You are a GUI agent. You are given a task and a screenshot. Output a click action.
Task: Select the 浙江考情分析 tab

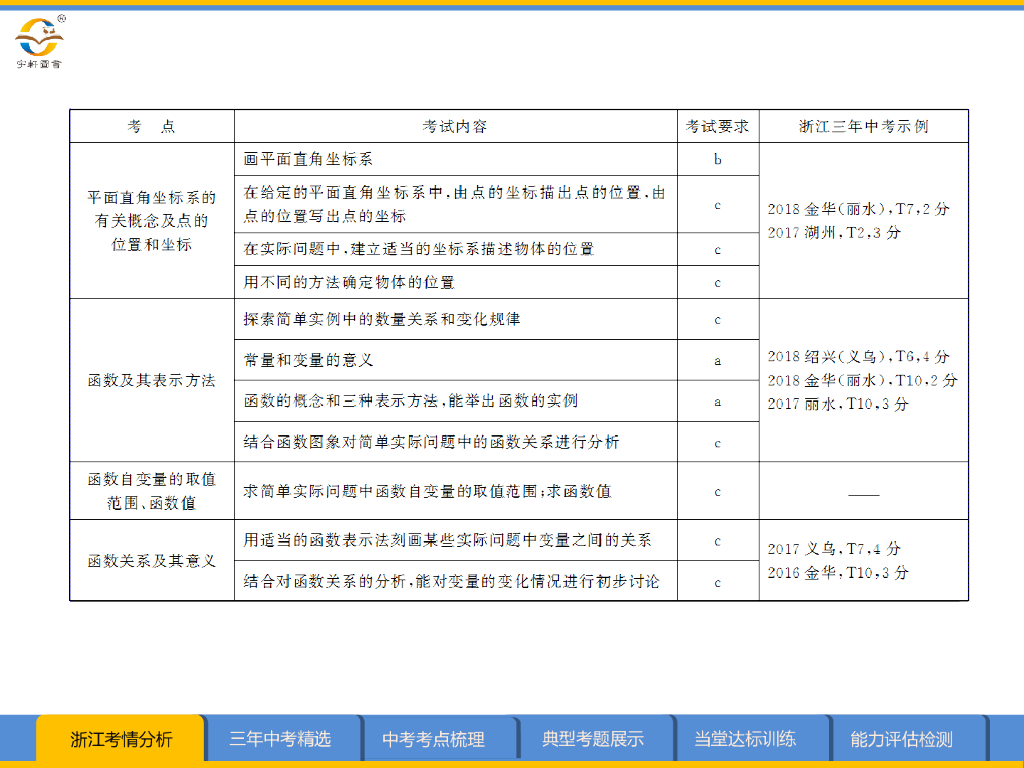tap(121, 740)
